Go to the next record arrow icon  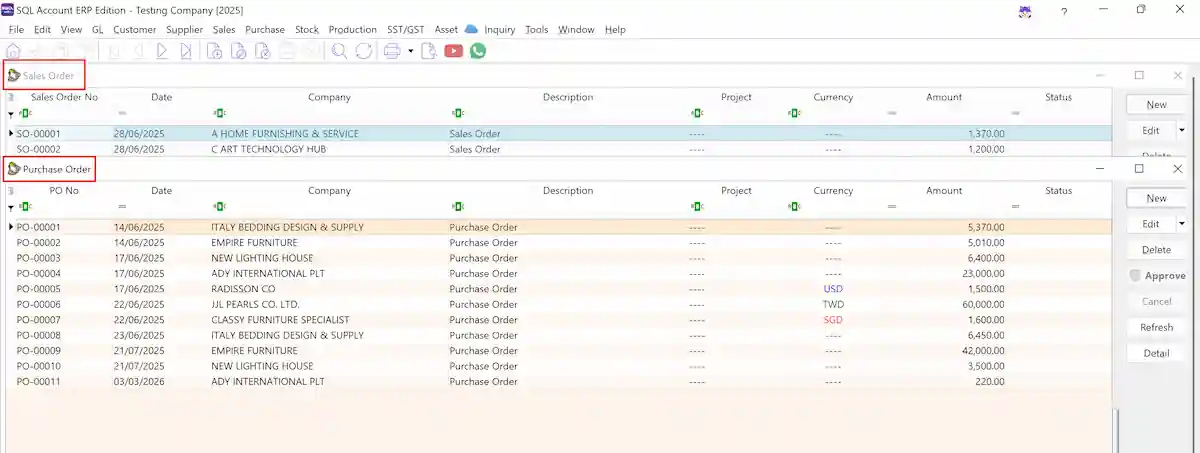click(x=162, y=51)
